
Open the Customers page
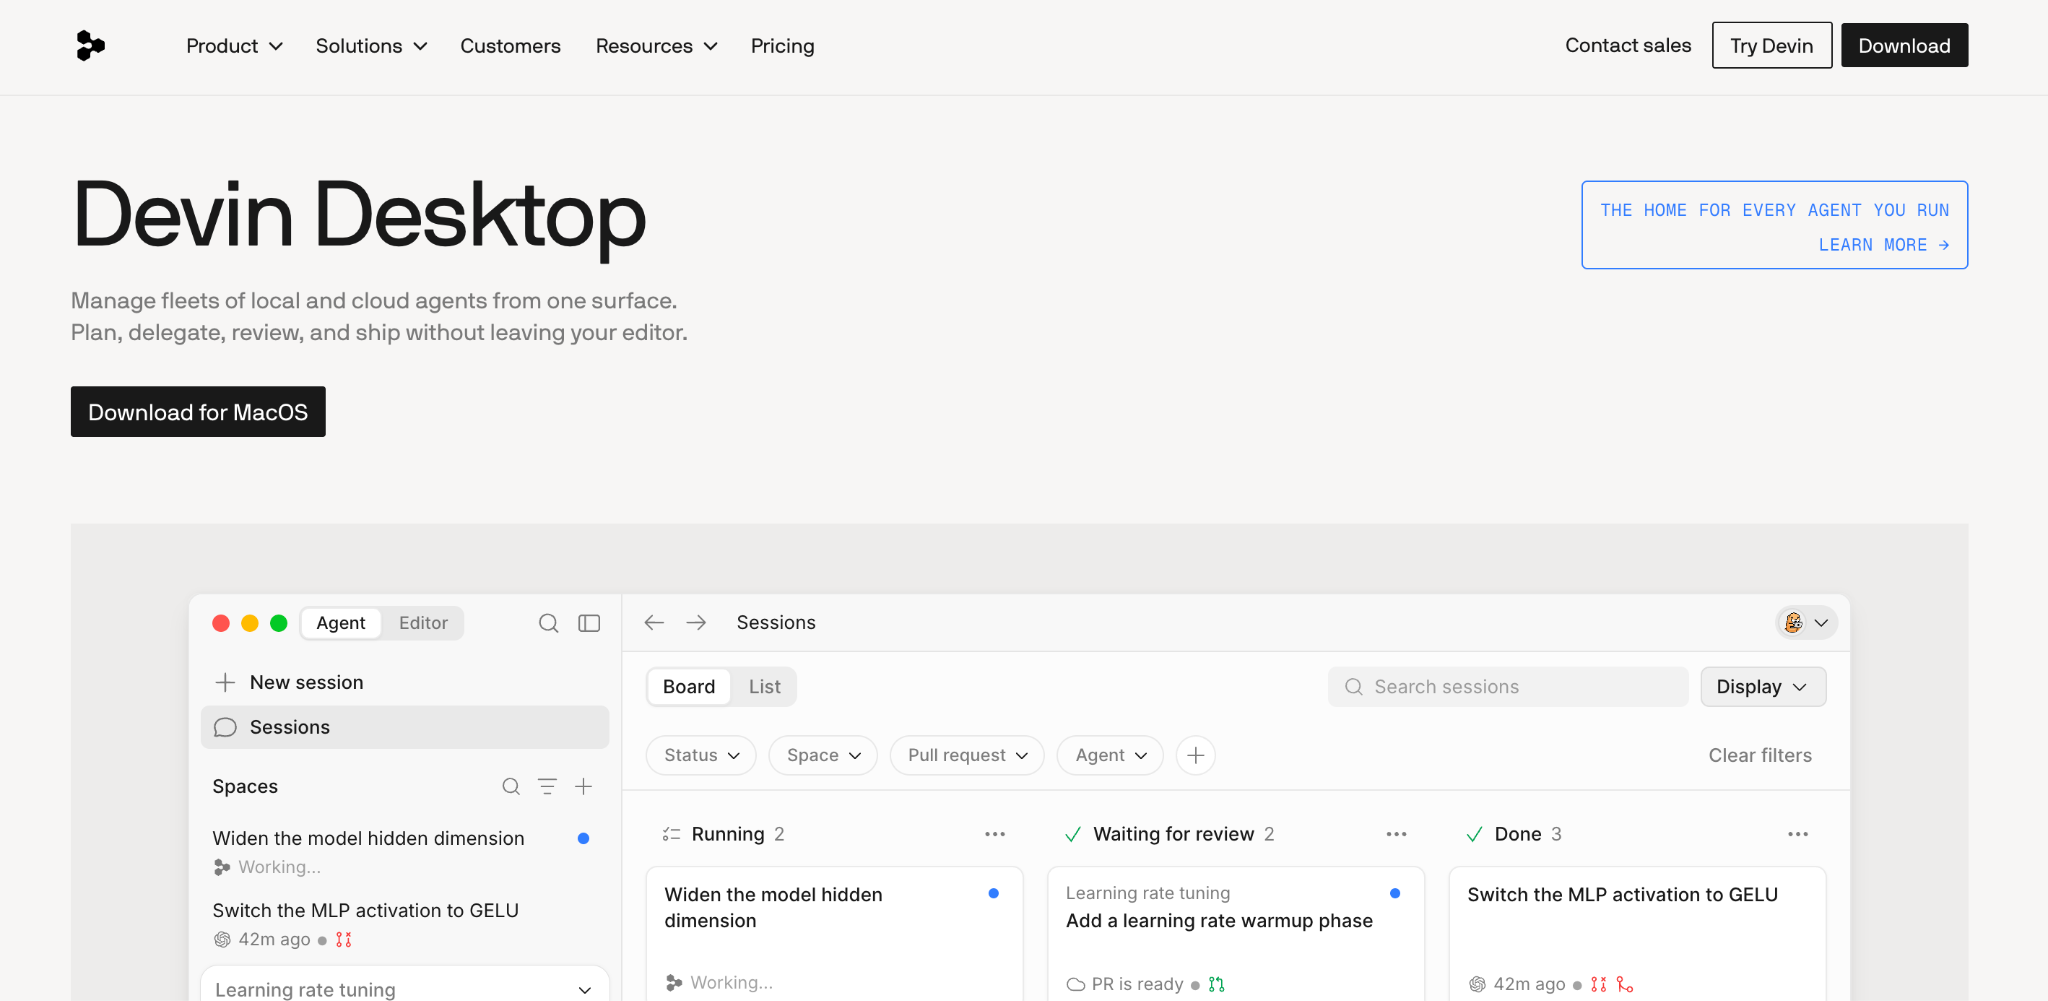coord(510,46)
